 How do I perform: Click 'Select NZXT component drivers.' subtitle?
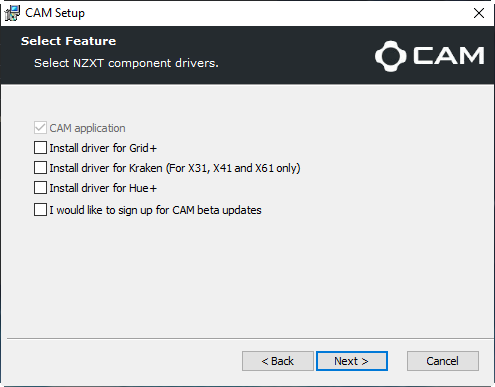pos(126,63)
